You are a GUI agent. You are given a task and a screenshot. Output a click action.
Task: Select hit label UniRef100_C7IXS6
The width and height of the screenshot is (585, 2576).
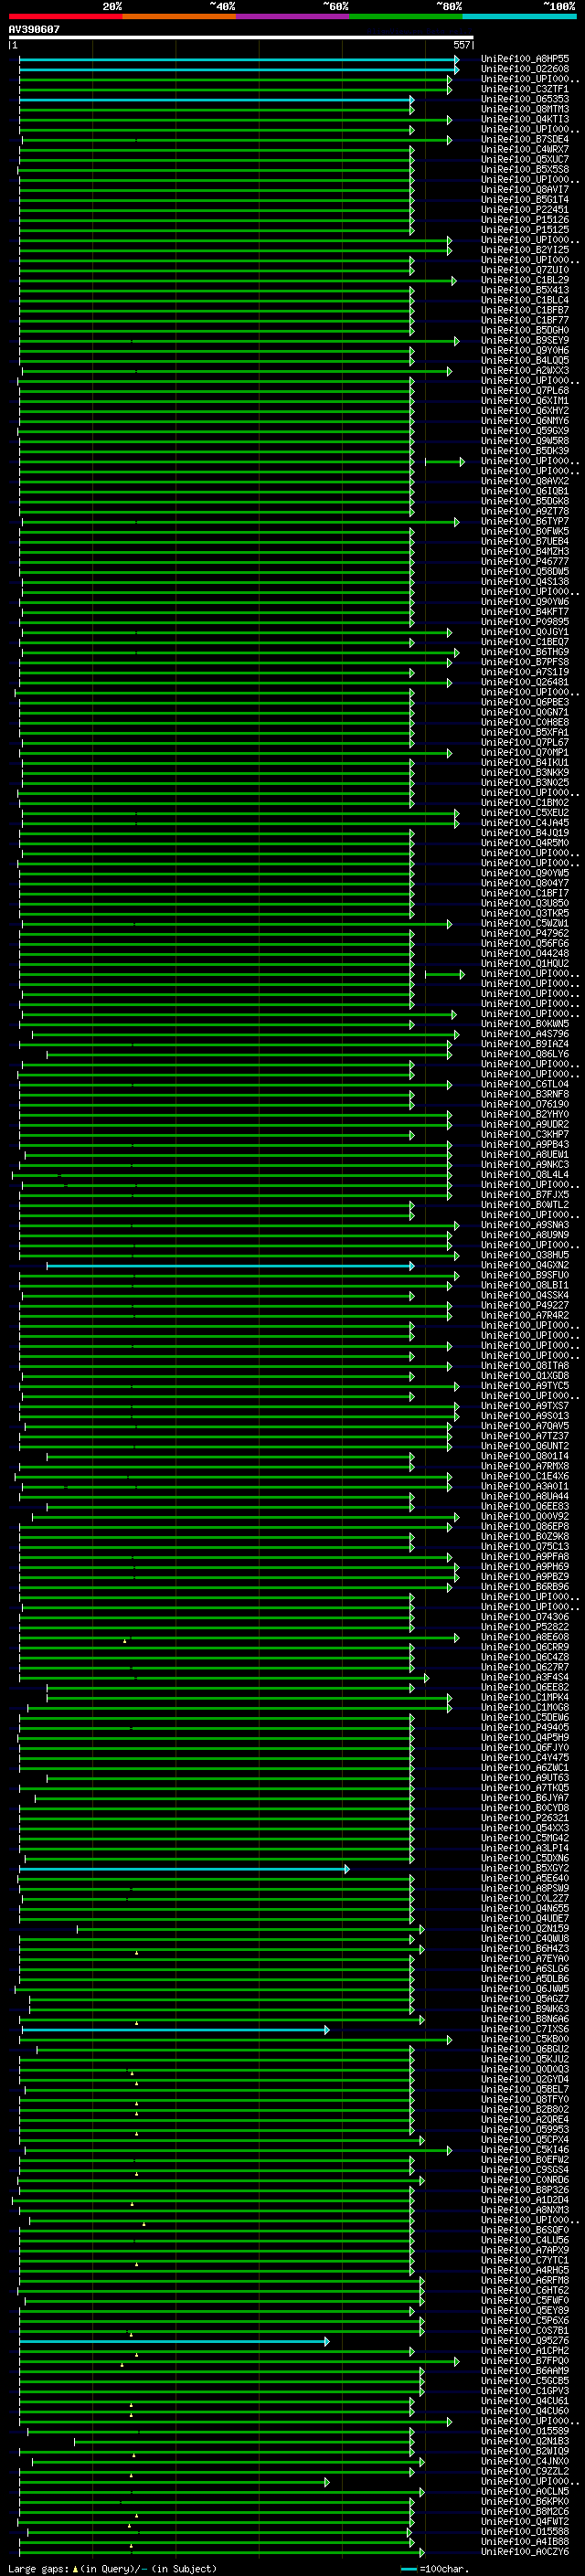[x=525, y=2029]
